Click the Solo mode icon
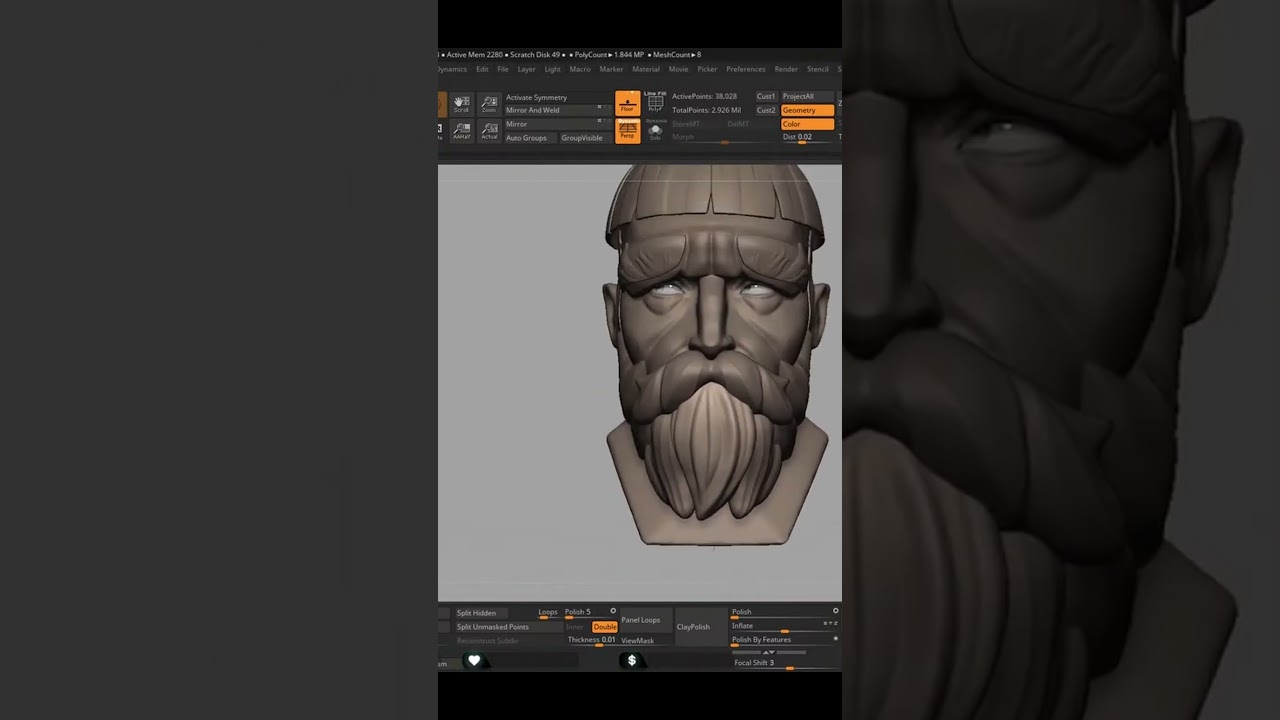The height and width of the screenshot is (720, 1280). click(655, 131)
